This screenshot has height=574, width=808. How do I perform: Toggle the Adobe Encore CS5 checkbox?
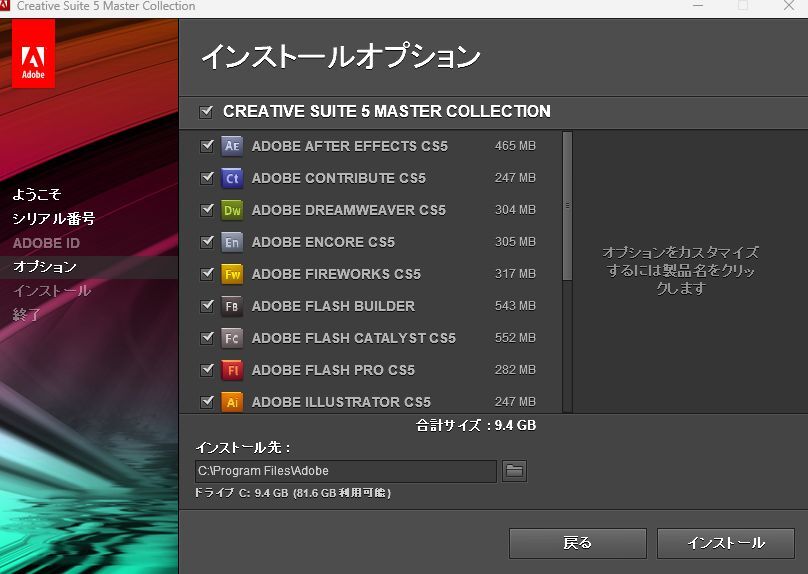point(207,242)
